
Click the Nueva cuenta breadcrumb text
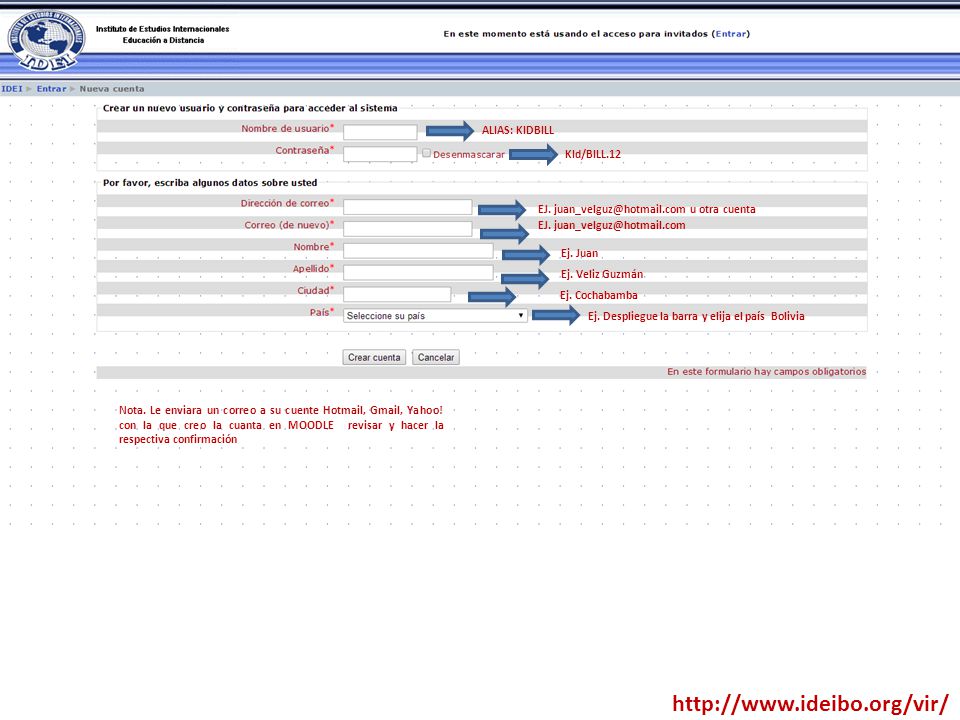coord(112,89)
